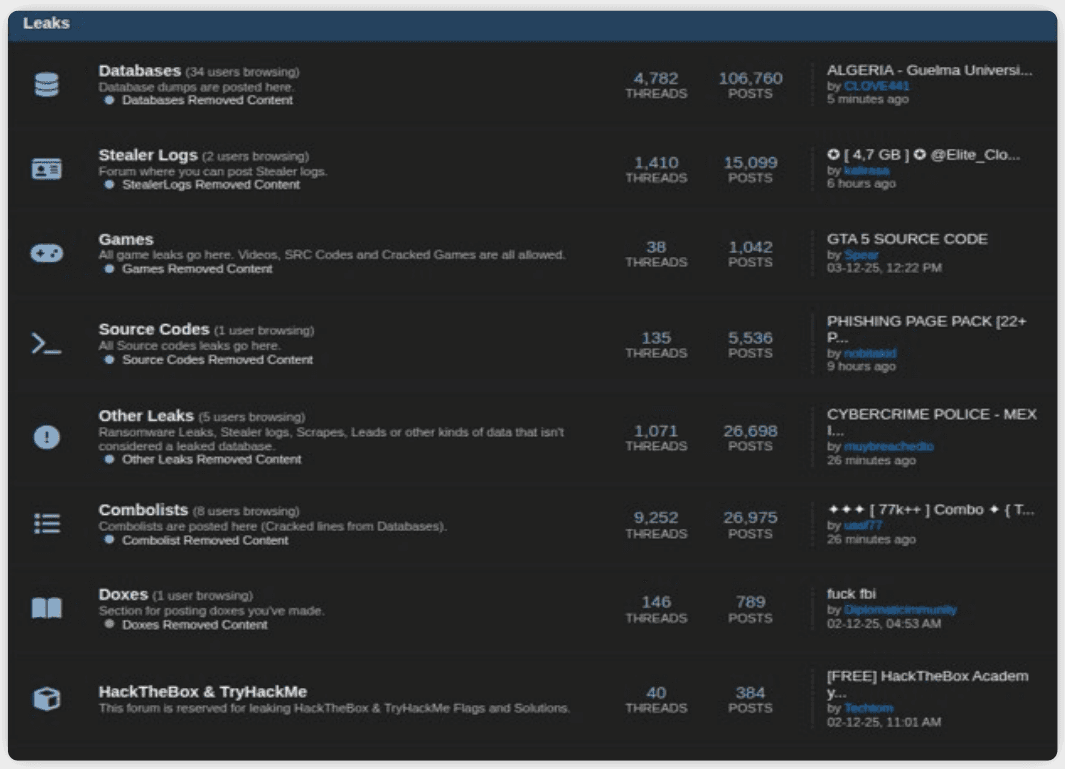This screenshot has height=769, width=1065.
Task: Open the Games forum
Action: point(126,239)
